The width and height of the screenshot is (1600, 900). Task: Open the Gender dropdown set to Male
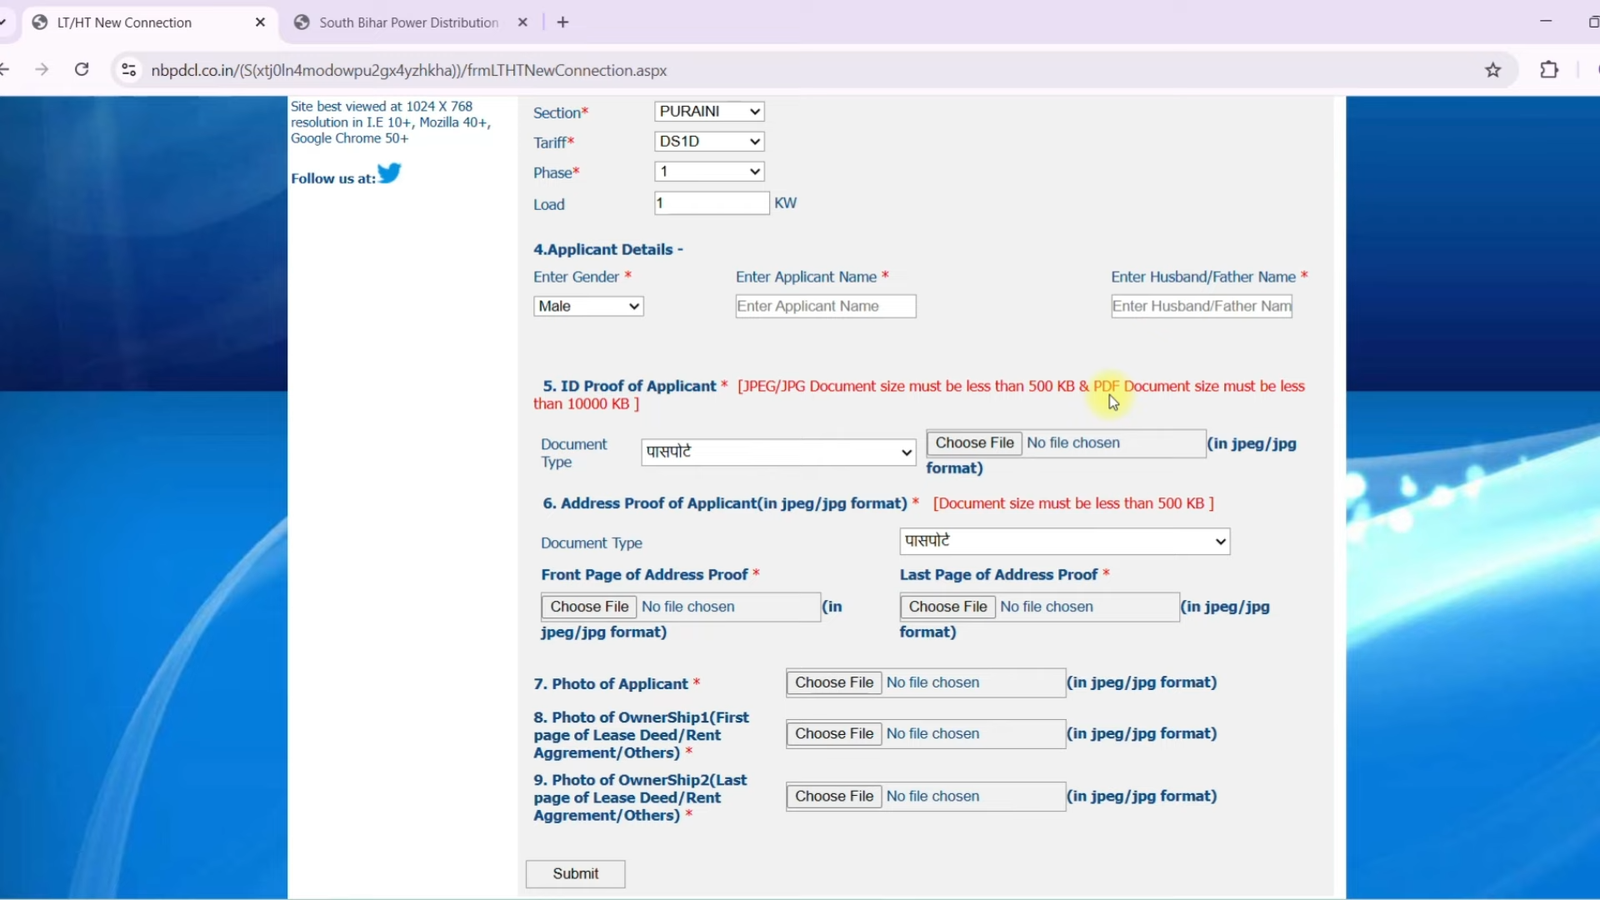pos(588,306)
